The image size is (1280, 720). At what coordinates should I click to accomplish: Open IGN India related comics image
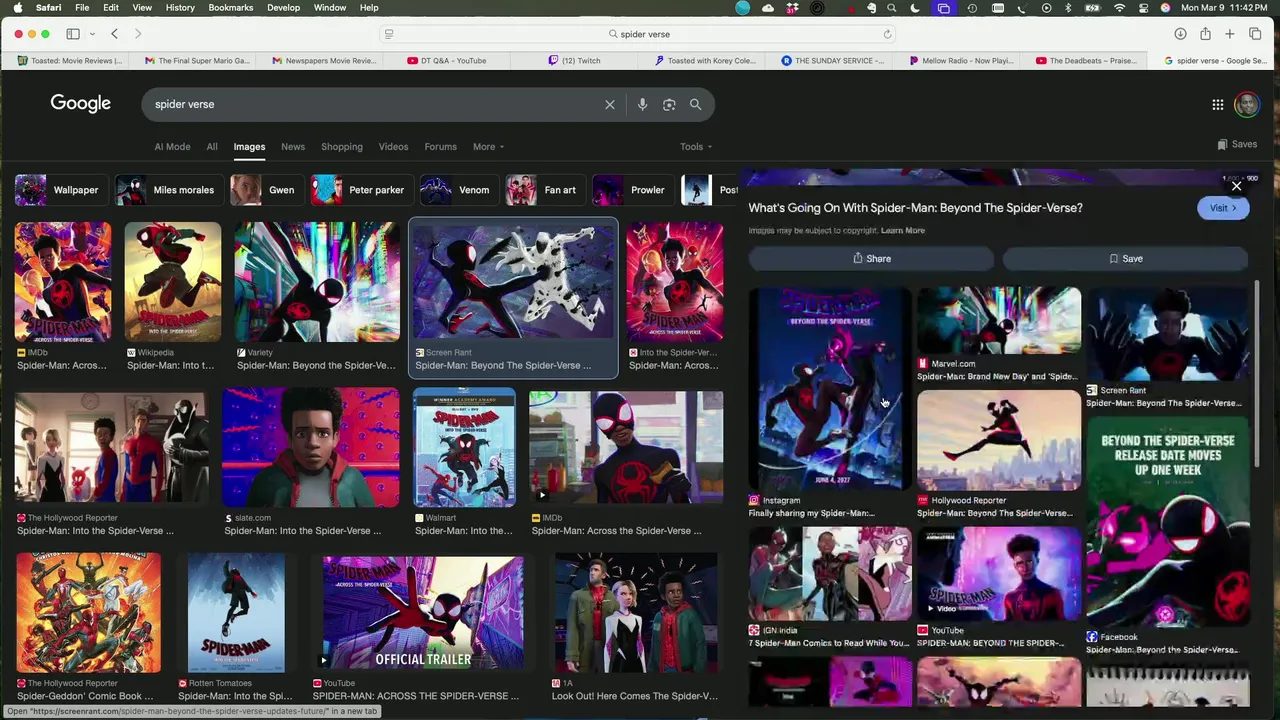(x=830, y=574)
